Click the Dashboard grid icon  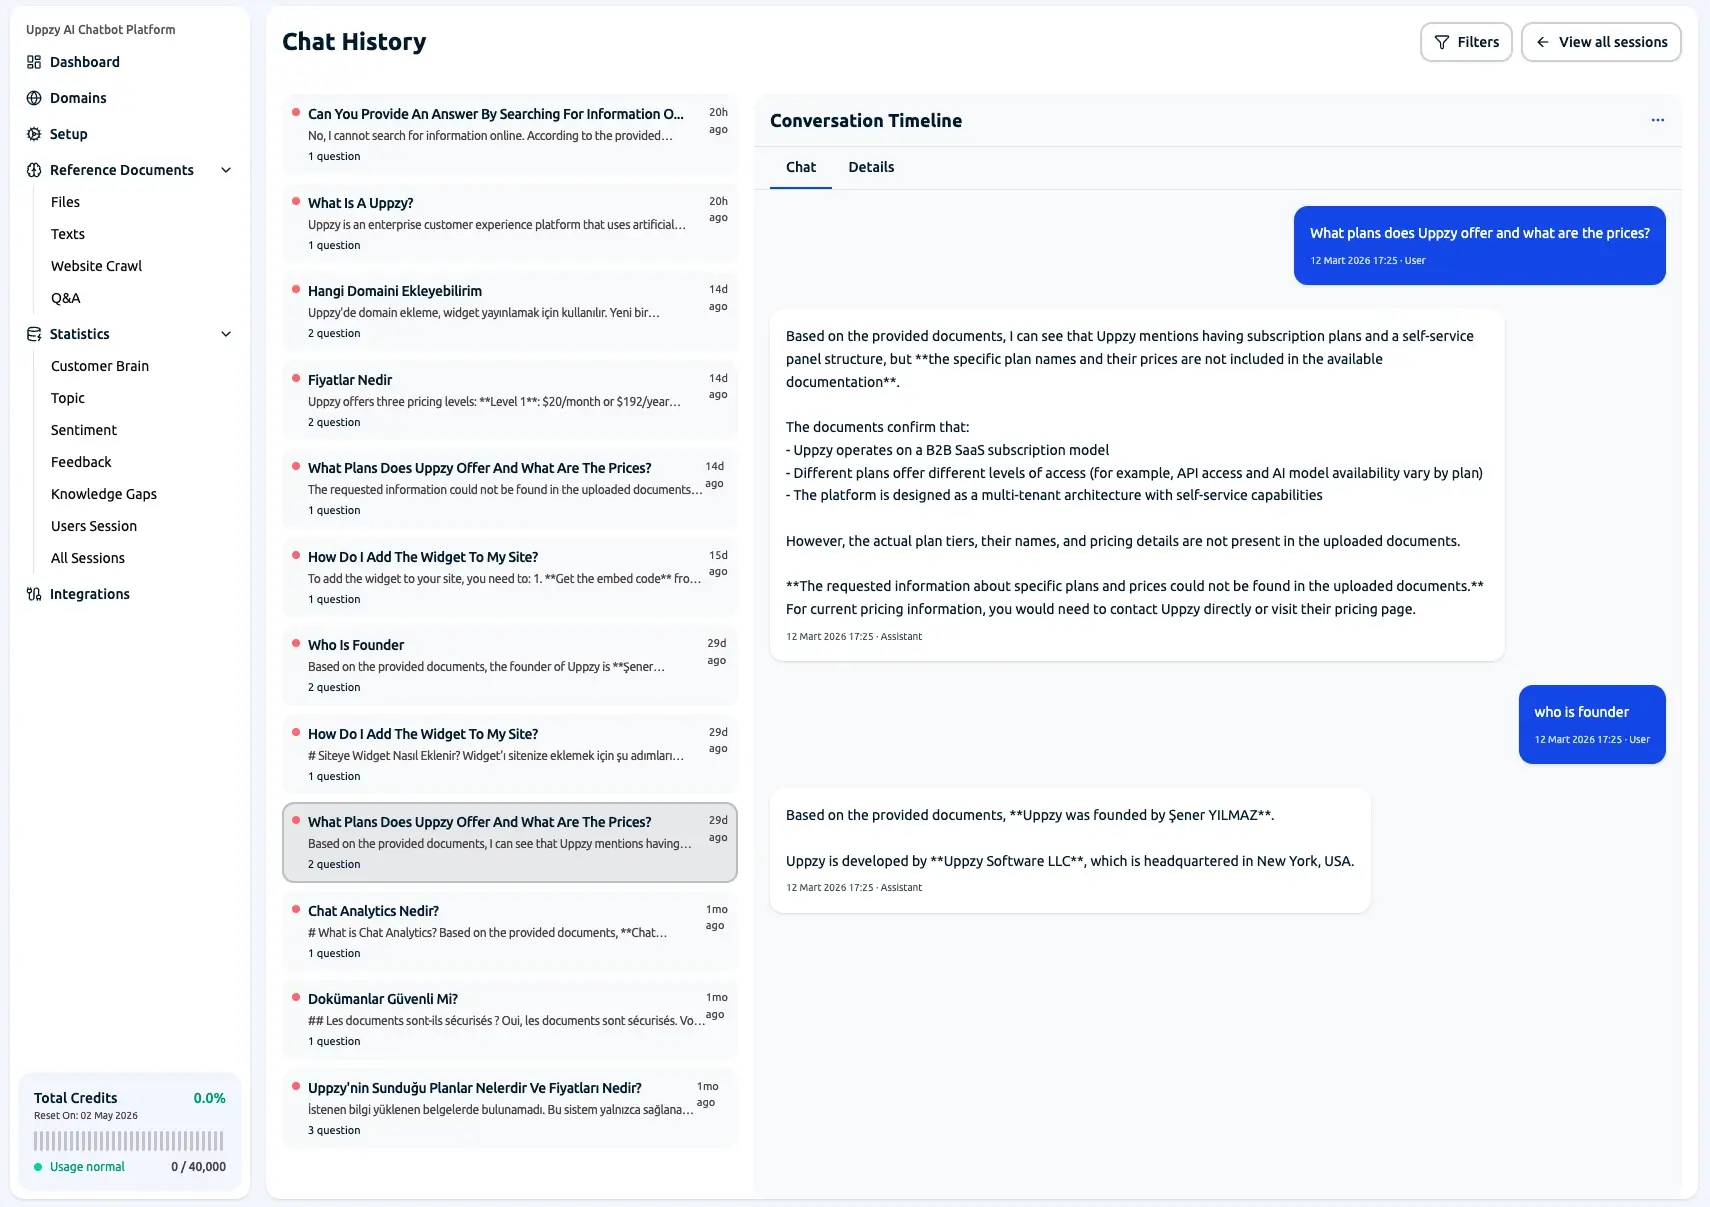tap(34, 62)
